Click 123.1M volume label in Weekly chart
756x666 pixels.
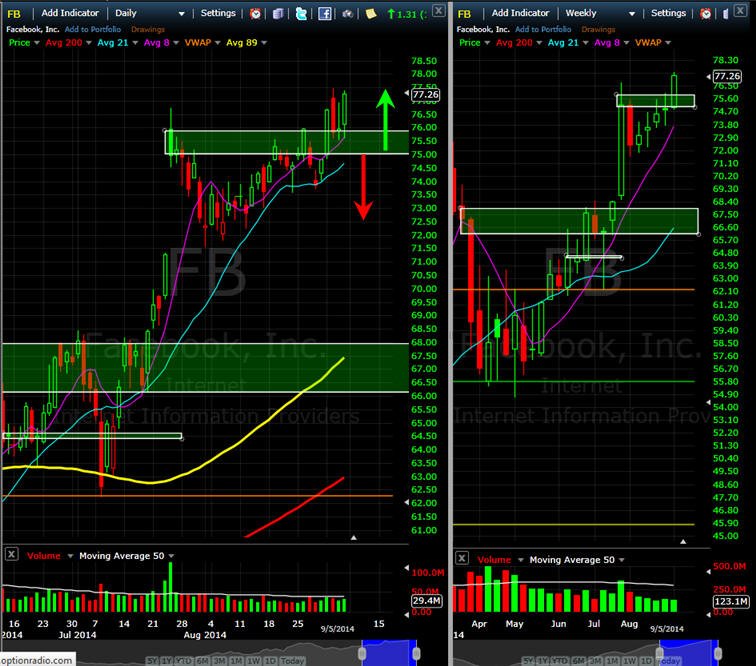point(730,601)
